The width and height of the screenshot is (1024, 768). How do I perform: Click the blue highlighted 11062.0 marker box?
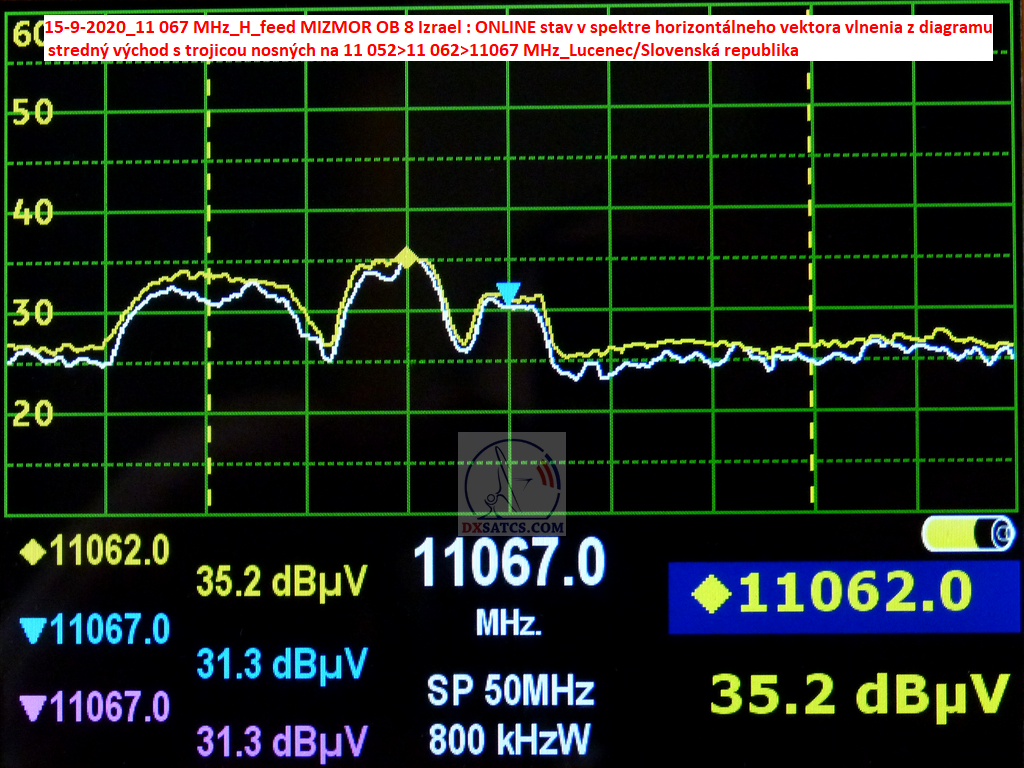point(836,596)
